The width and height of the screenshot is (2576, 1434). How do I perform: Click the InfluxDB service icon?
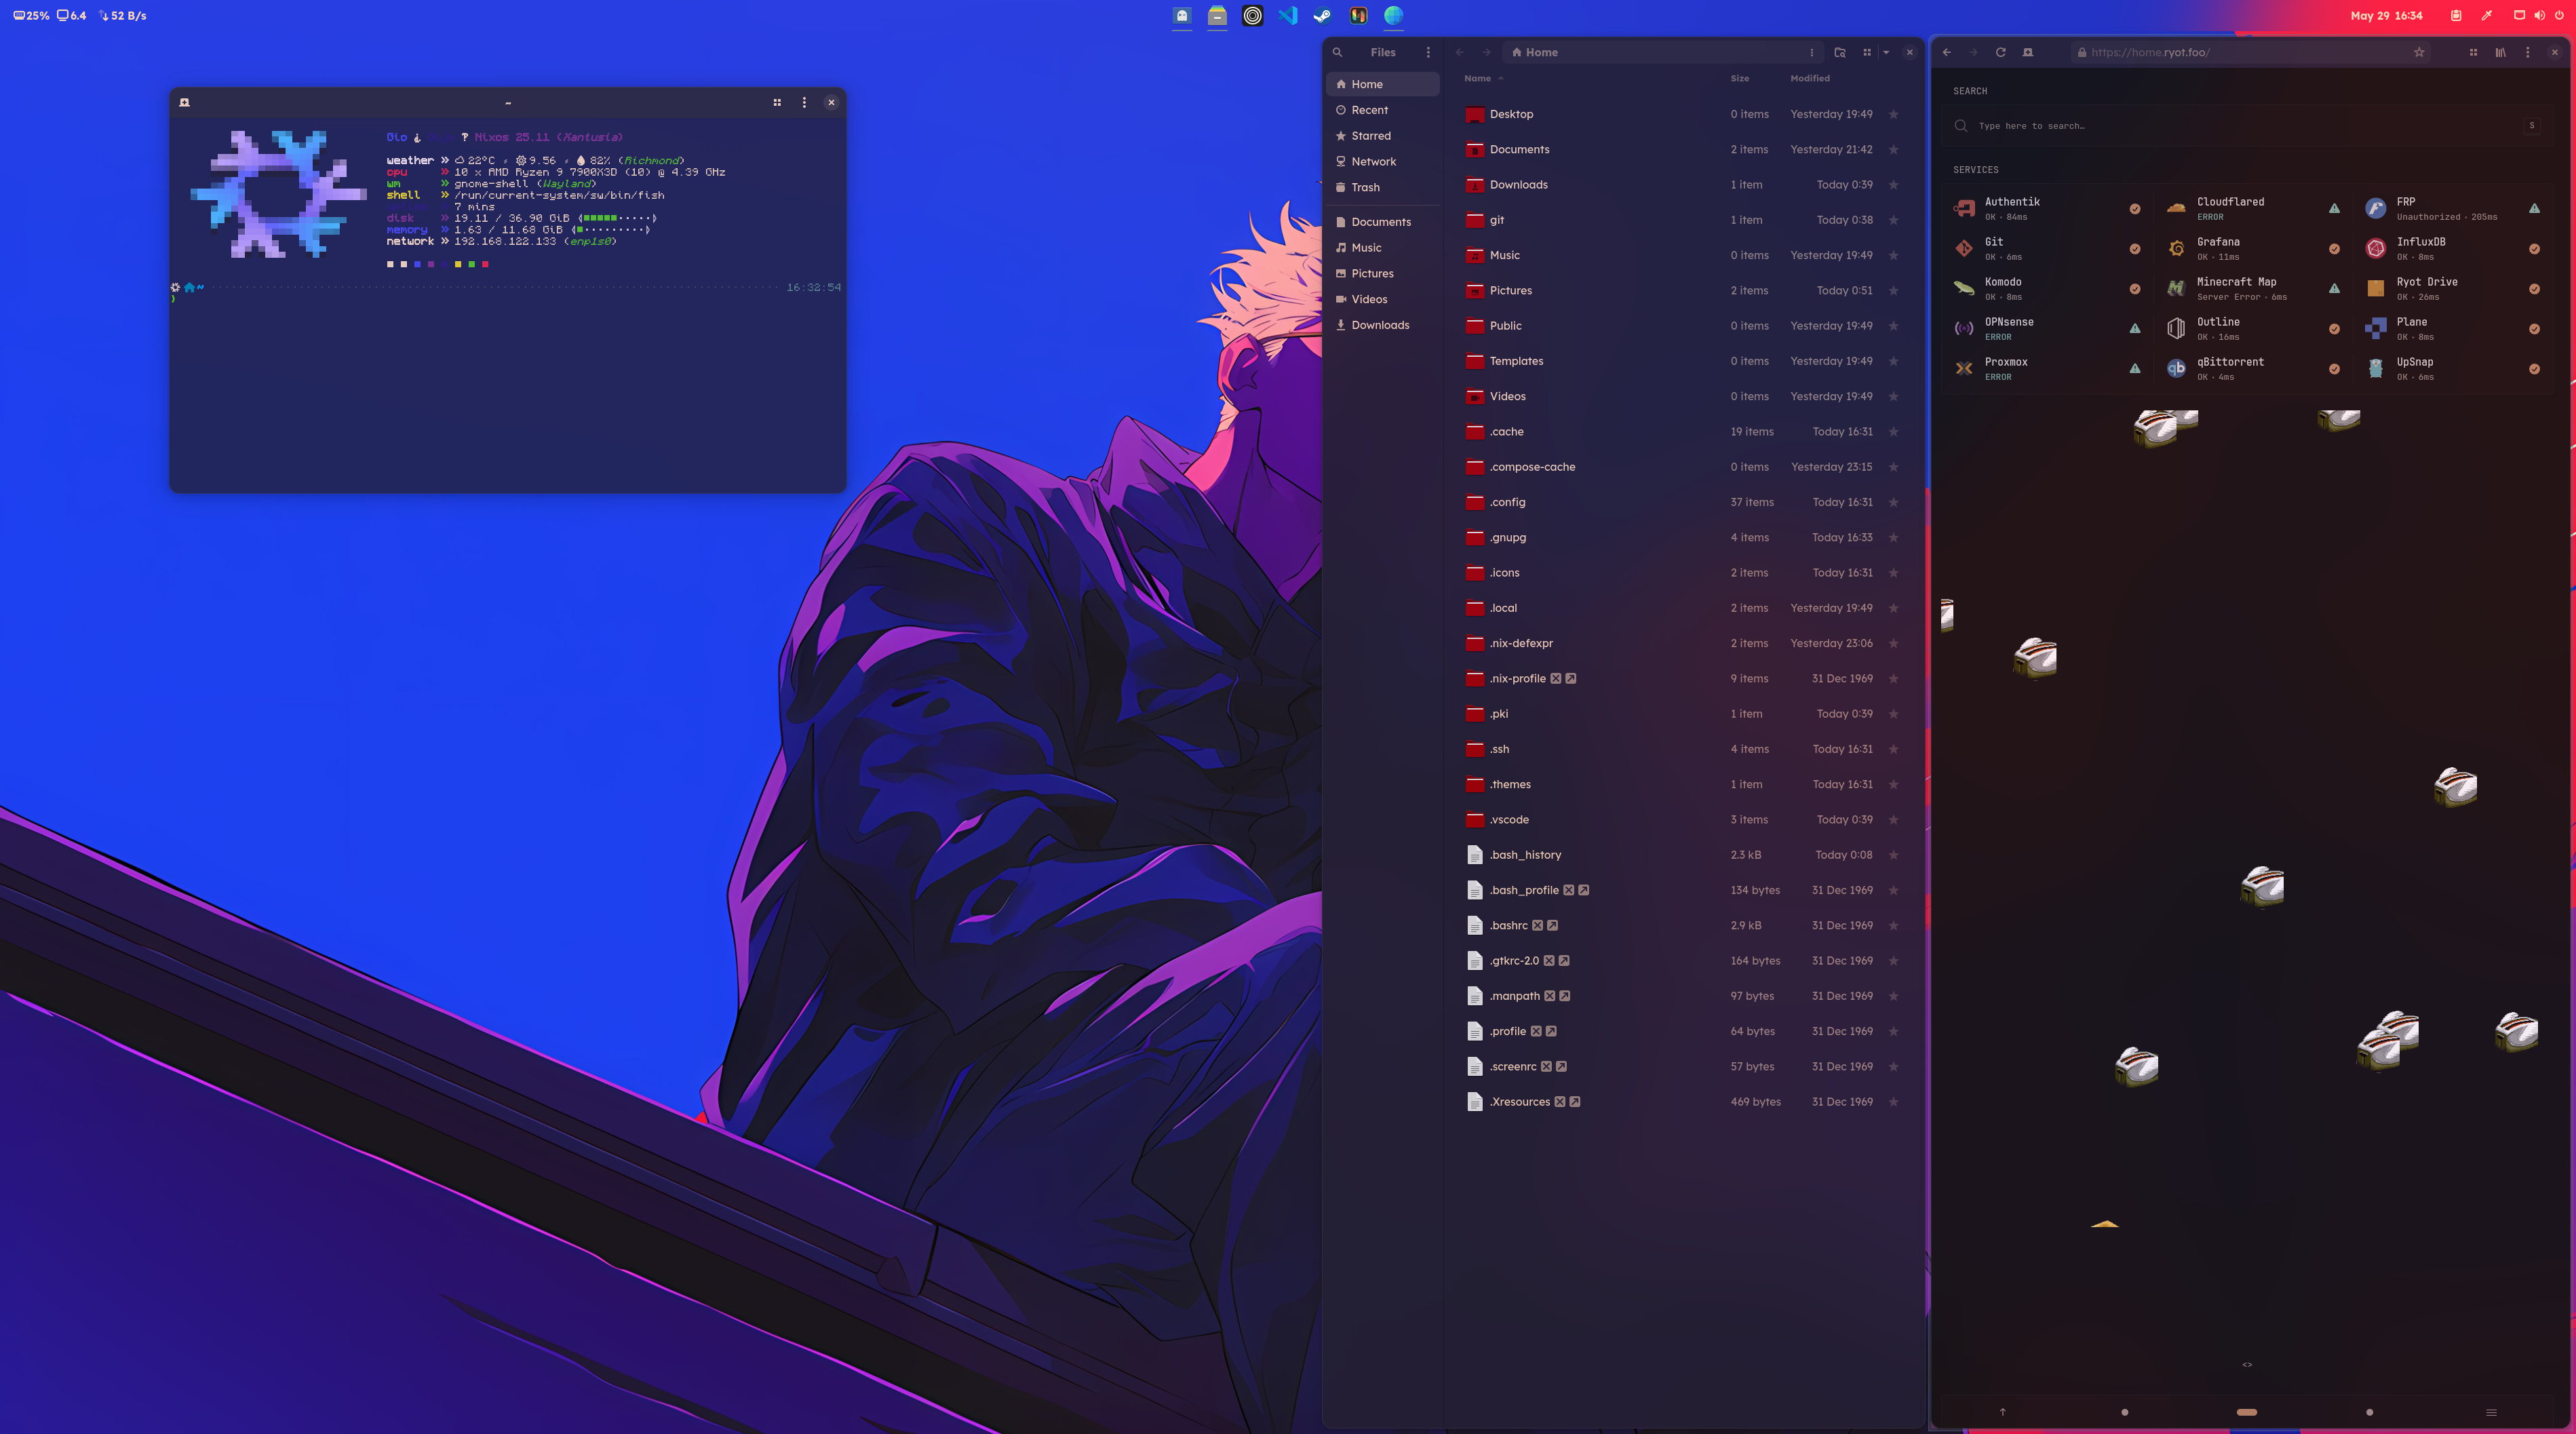tap(2375, 248)
